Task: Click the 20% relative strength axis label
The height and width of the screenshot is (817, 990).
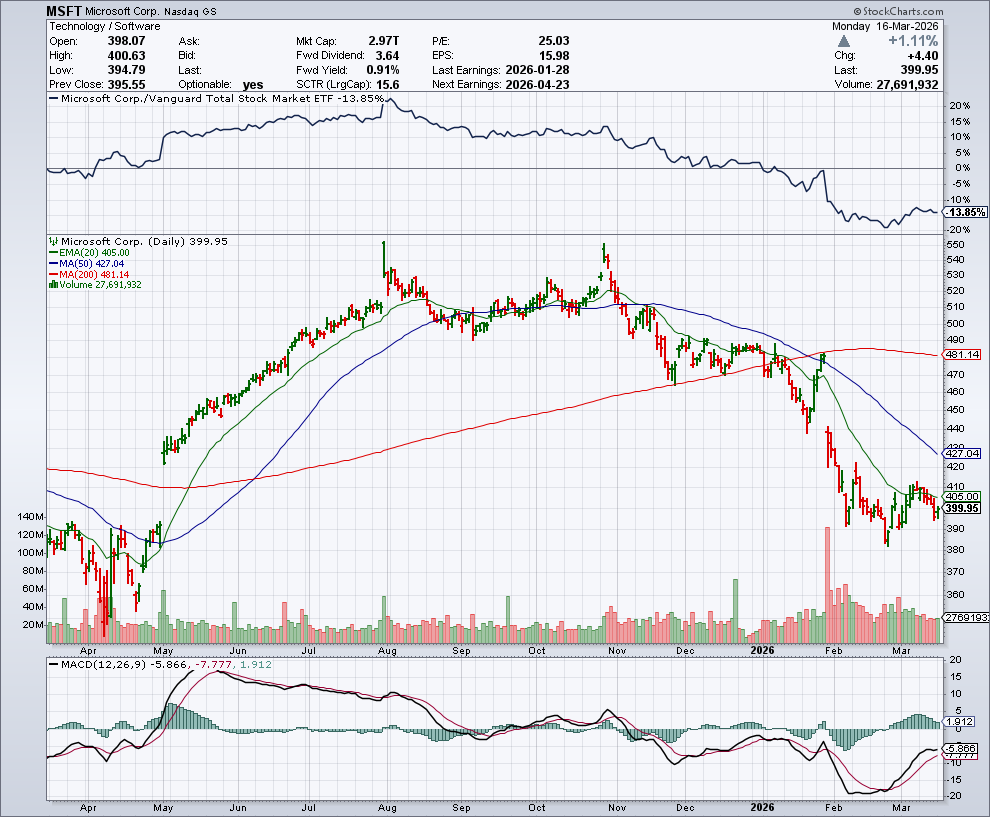Action: click(x=960, y=105)
